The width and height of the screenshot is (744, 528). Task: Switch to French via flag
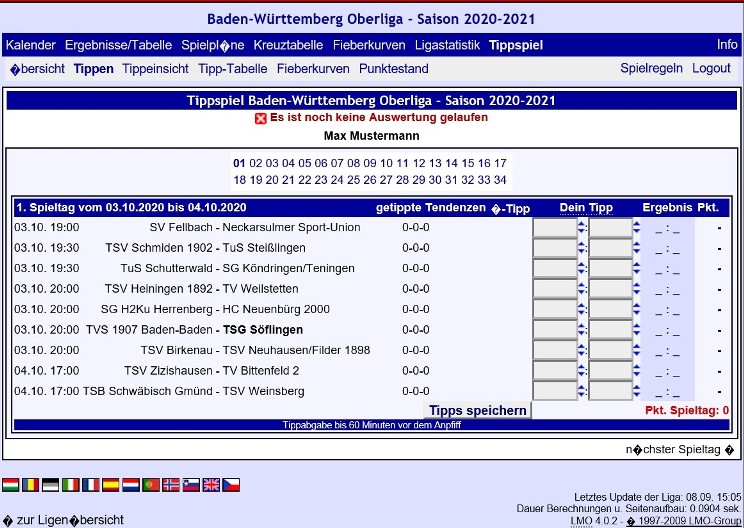click(91, 485)
